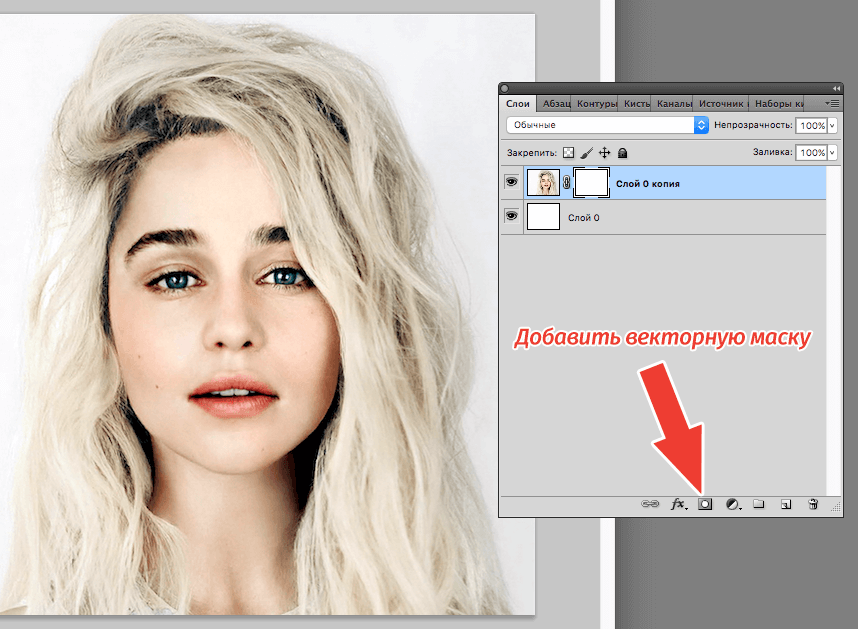This screenshot has width=858, height=629.
Task: Hide the Слой 0 копия layer
Action: 511,183
